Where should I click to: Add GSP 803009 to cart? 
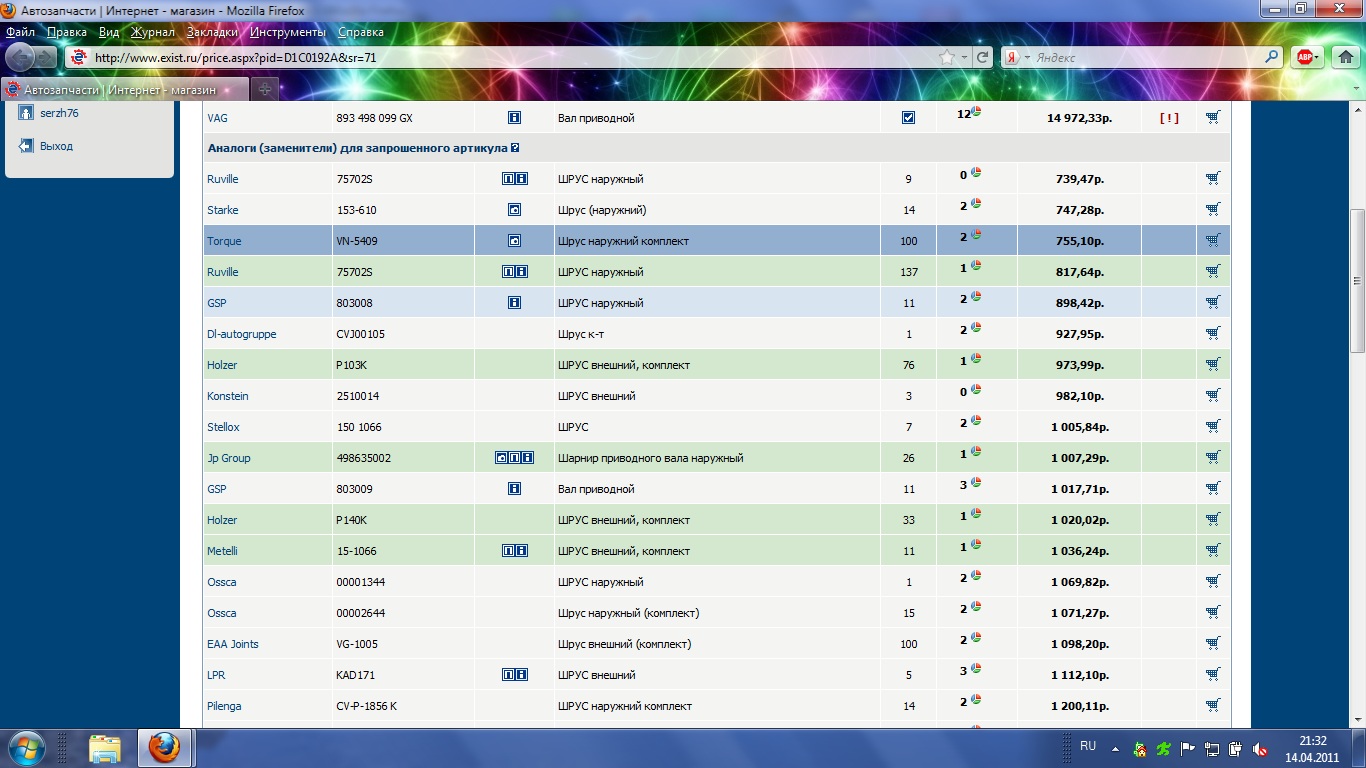(1213, 488)
